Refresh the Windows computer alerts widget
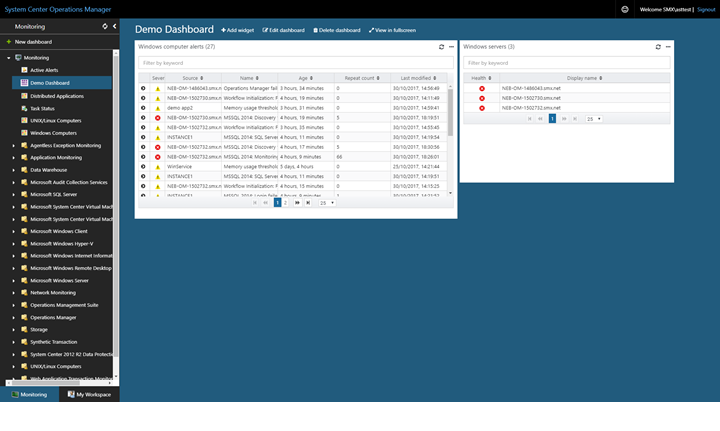Screen dimensions: 720x431 coord(441,47)
